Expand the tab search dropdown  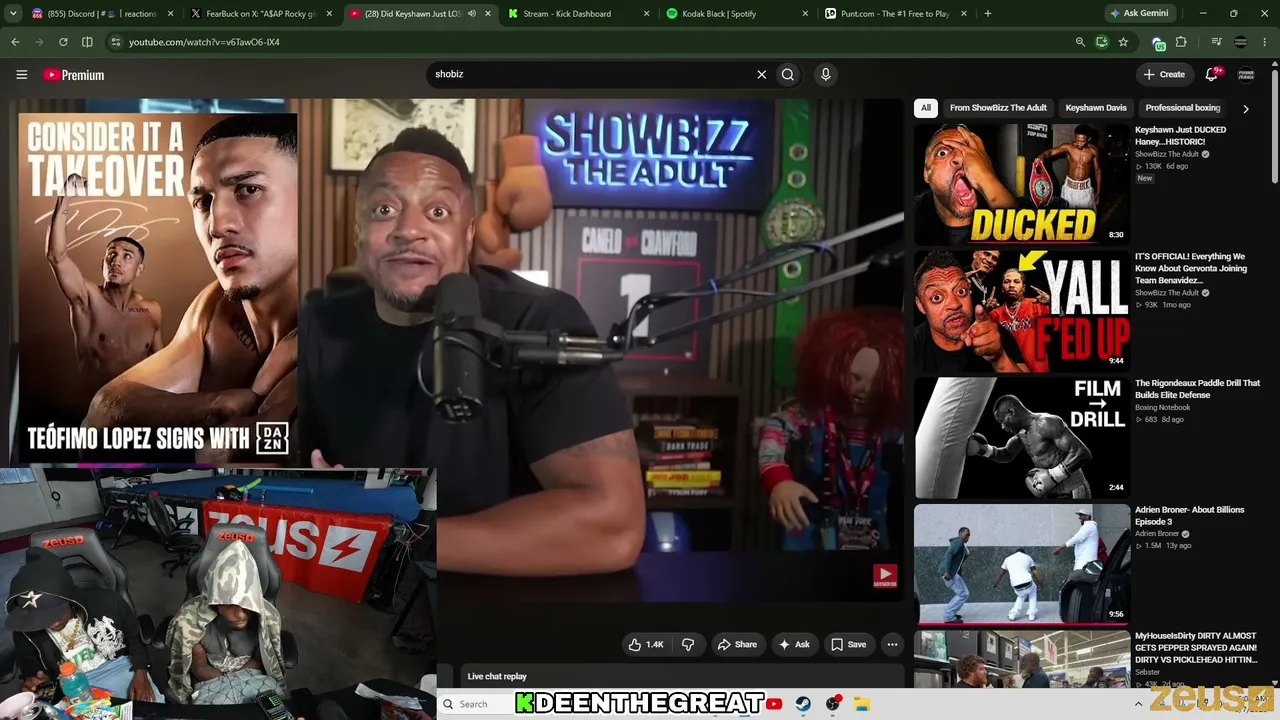tap(13, 14)
